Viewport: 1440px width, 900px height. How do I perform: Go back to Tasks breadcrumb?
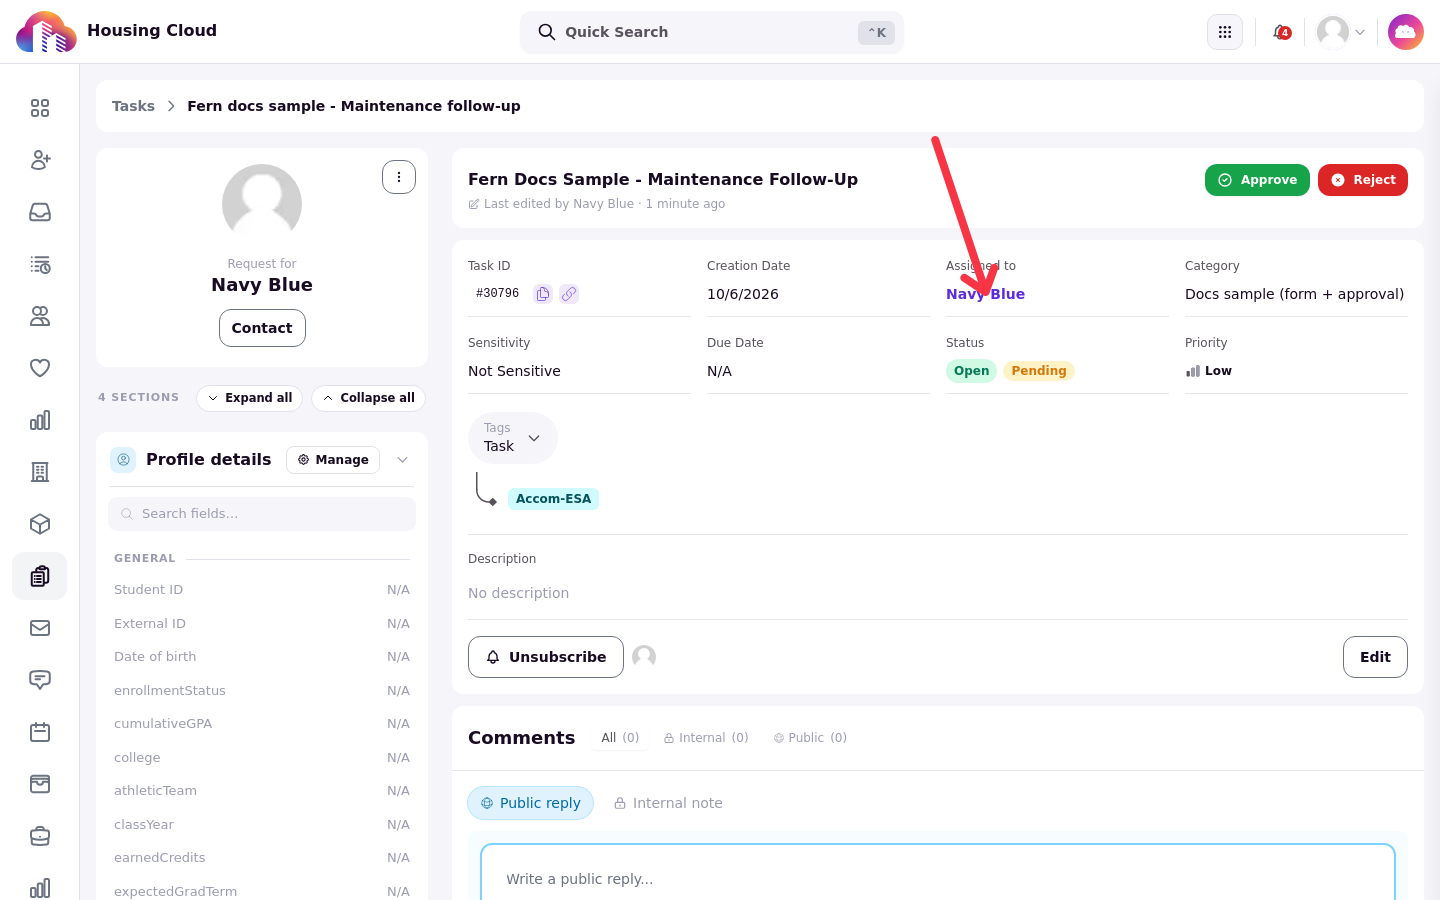133,106
